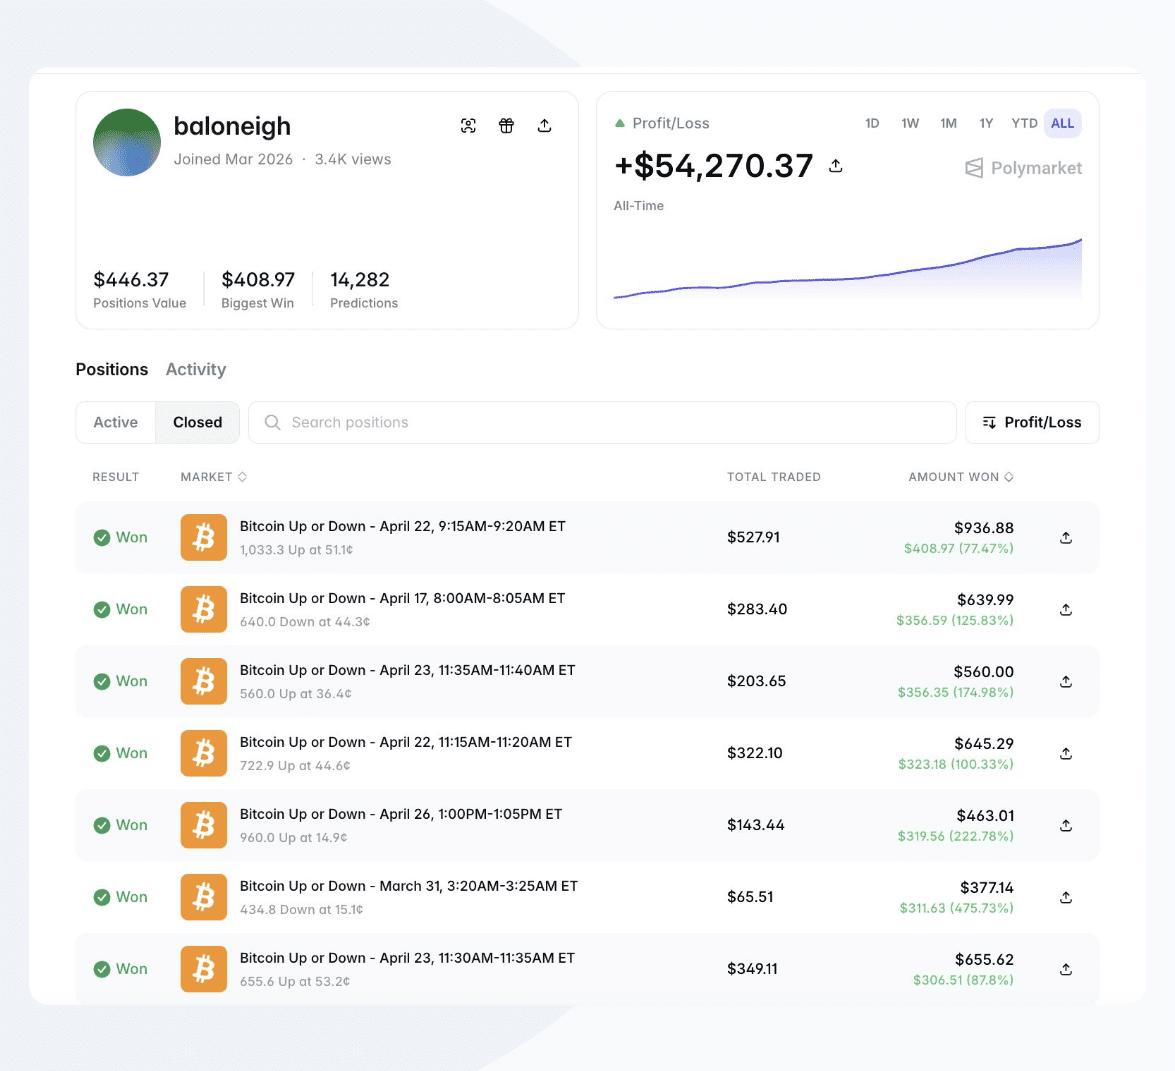Select the ALL time range
Screen dimensions: 1175x1071
click(x=1063, y=123)
